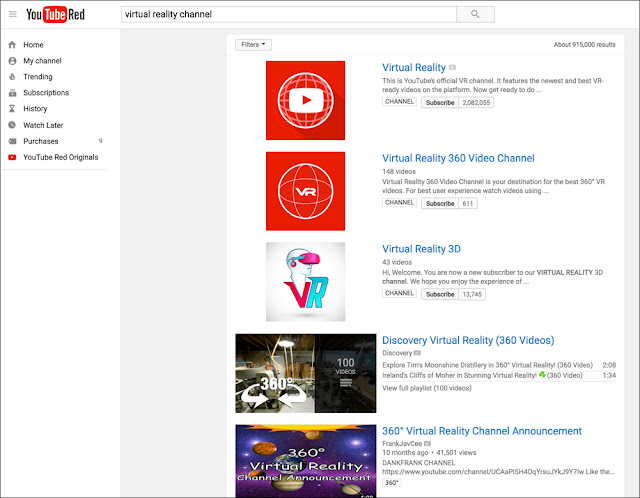Click the Discovery uploader name link

[397, 353]
